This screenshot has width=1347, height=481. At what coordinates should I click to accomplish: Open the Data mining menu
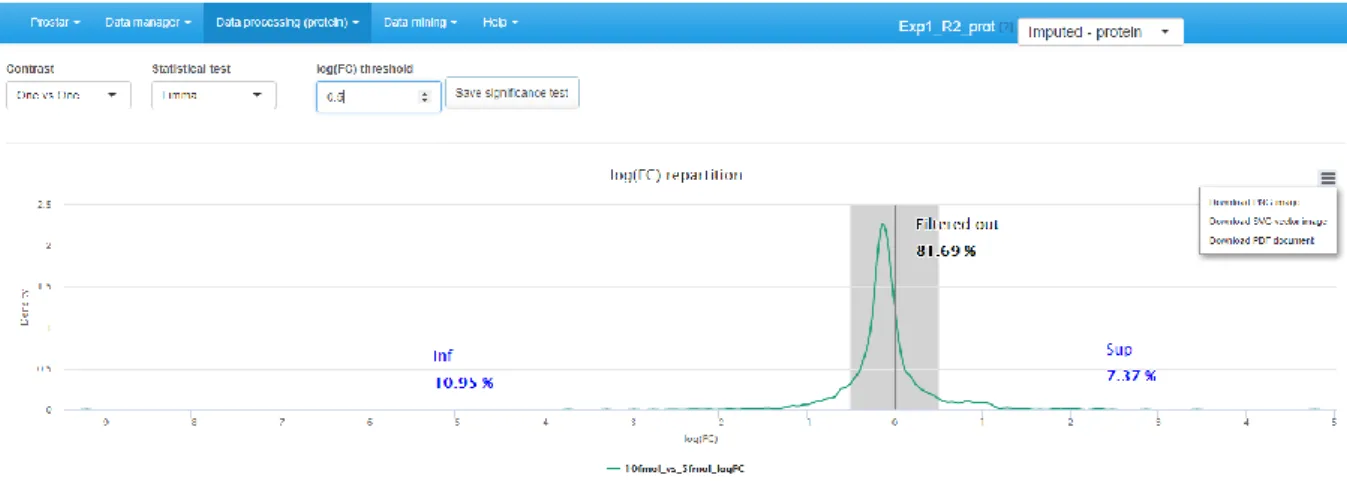coord(421,21)
